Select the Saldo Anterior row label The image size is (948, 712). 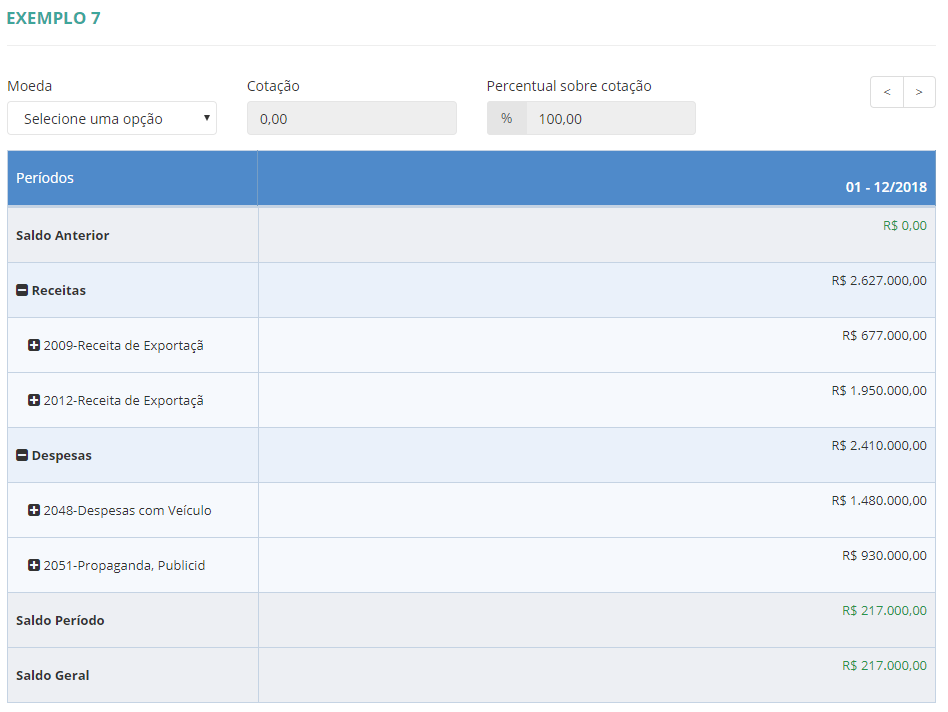pyautogui.click(x=62, y=236)
